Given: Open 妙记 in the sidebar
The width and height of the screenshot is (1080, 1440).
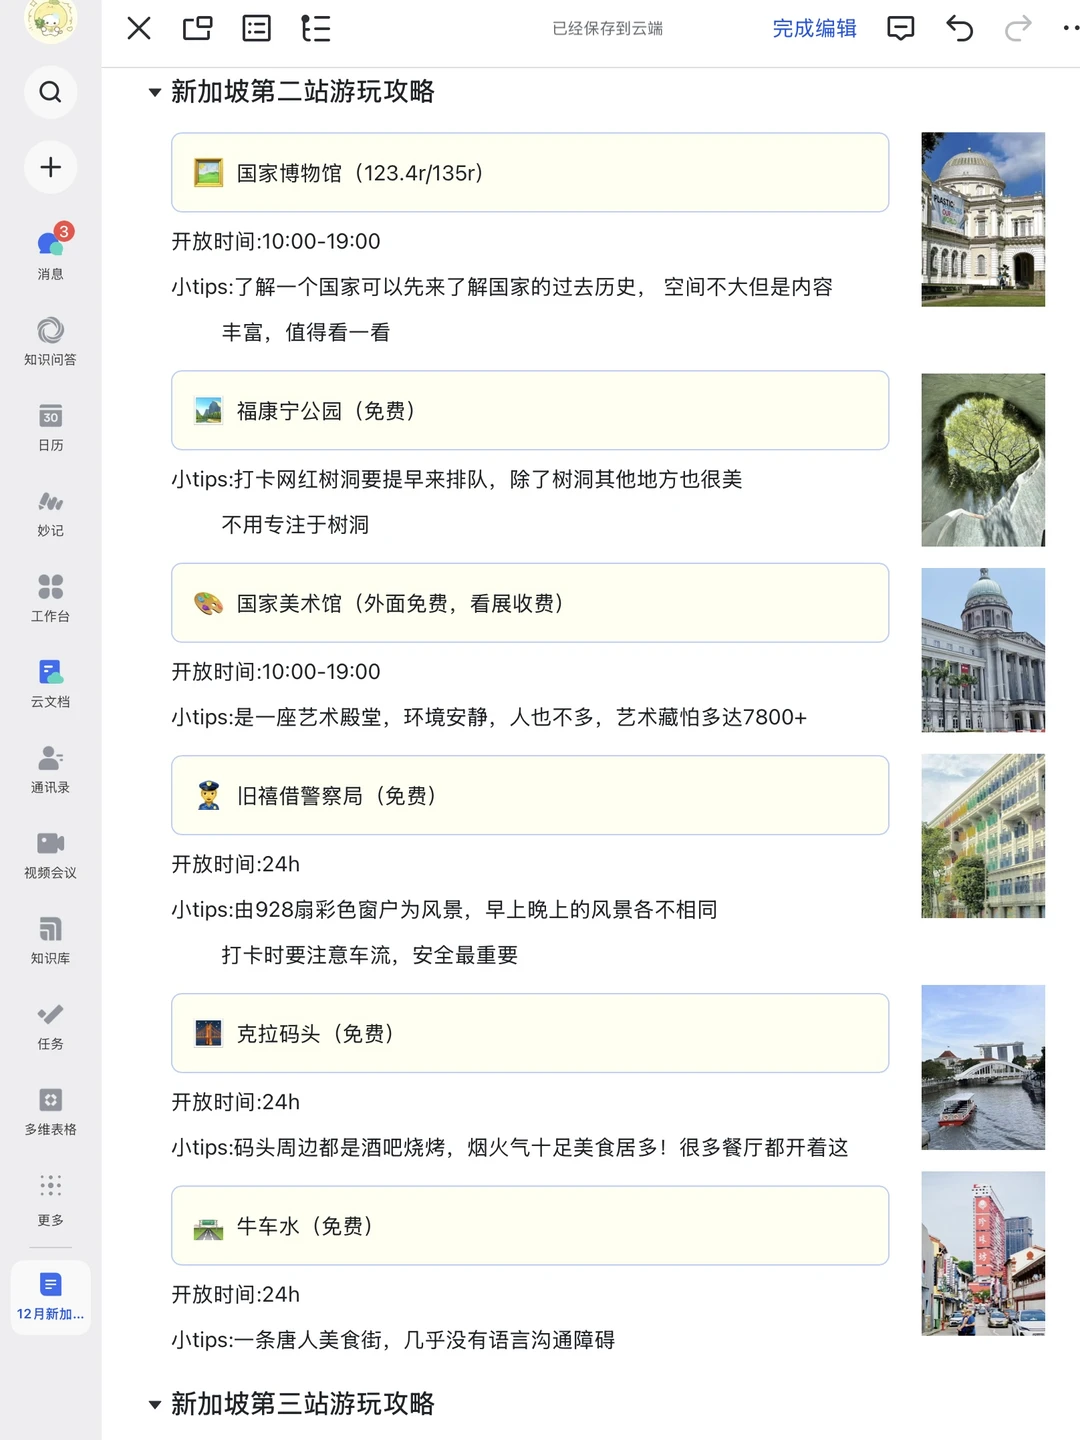Looking at the screenshot, I should point(50,512).
